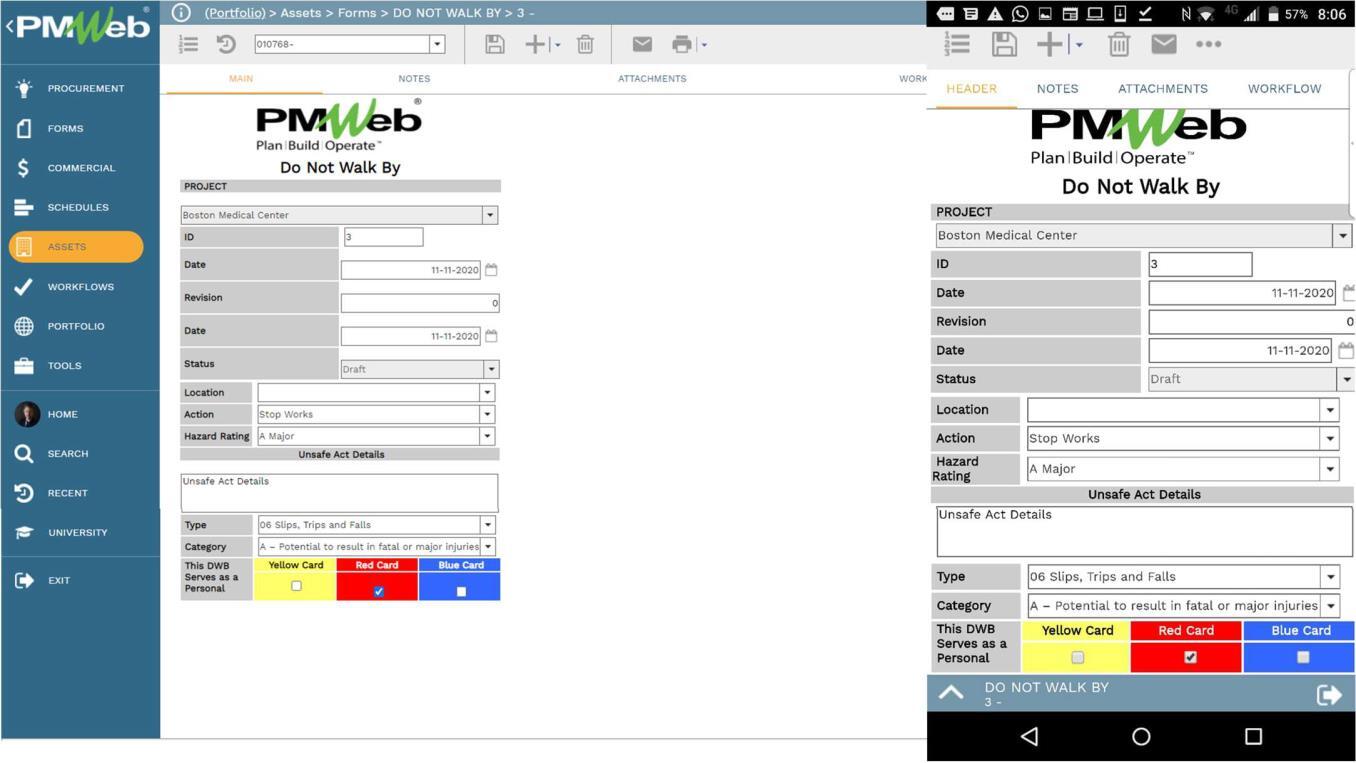Open Project dropdown in desktop form
The image size is (1356, 763).
point(490,215)
